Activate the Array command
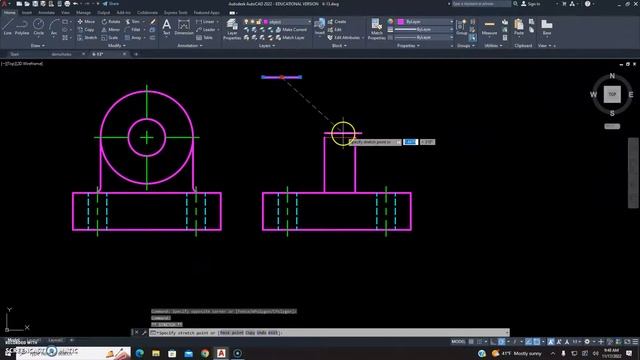The image size is (640, 360). 133,38
